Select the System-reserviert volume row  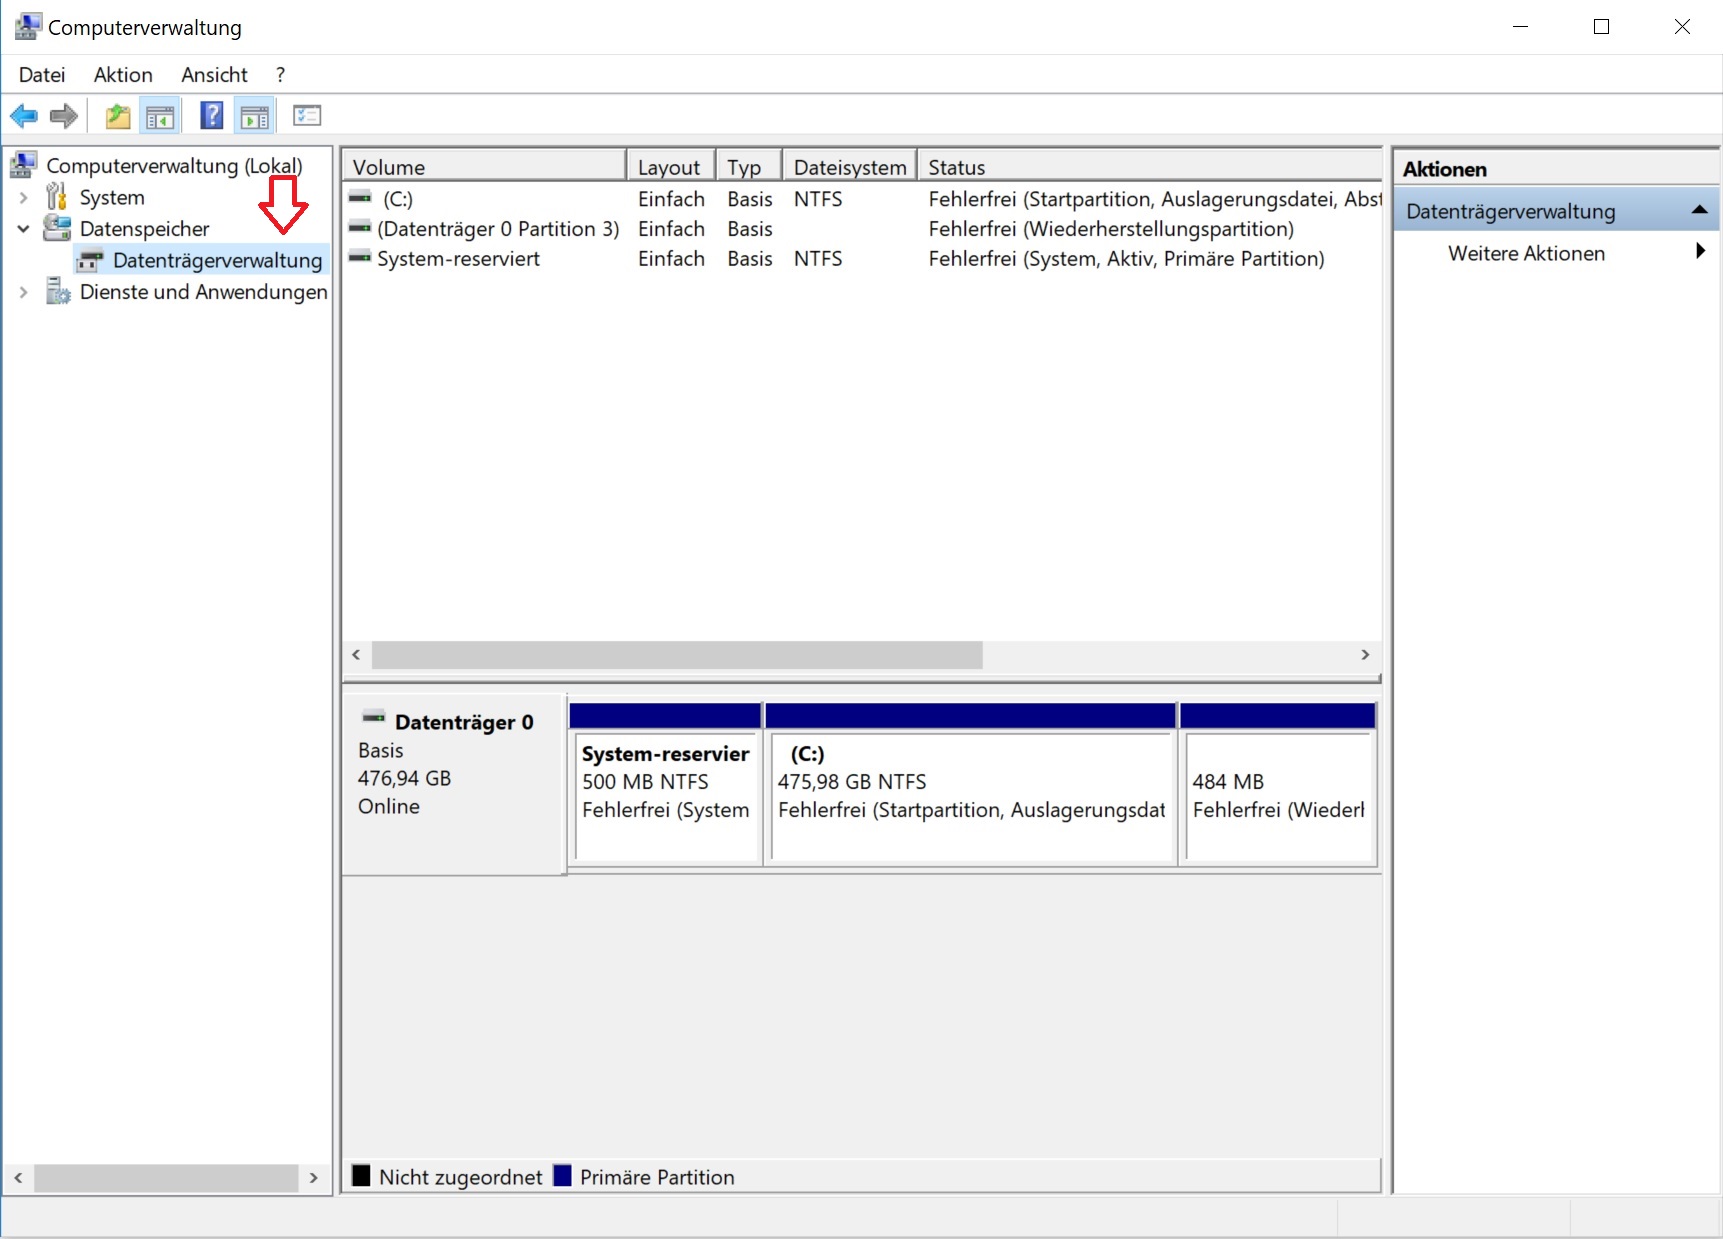pos(458,259)
